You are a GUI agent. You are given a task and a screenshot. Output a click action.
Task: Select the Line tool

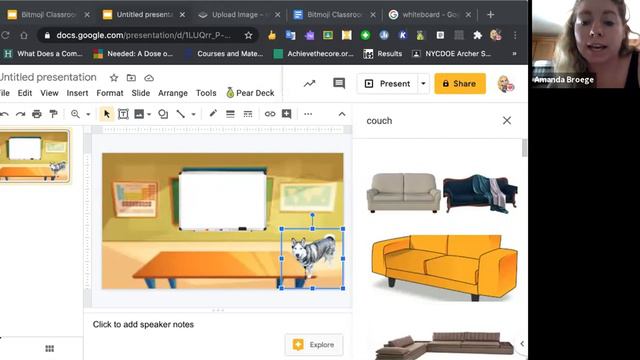180,114
